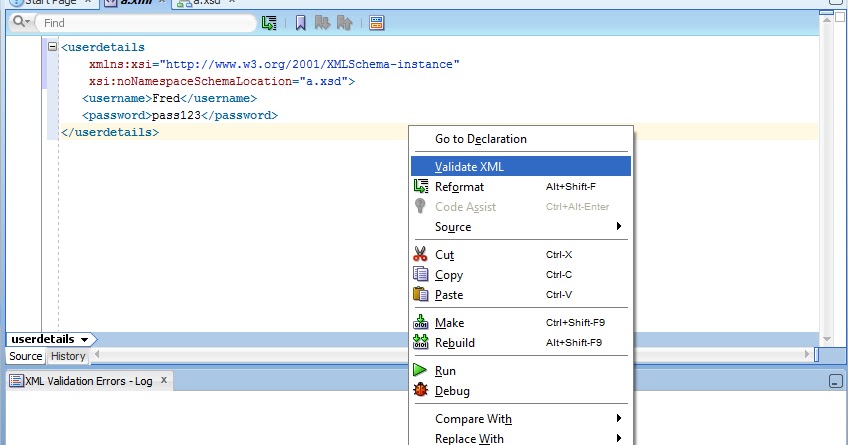Switch to the History tab
The height and width of the screenshot is (445, 848).
pyautogui.click(x=68, y=356)
